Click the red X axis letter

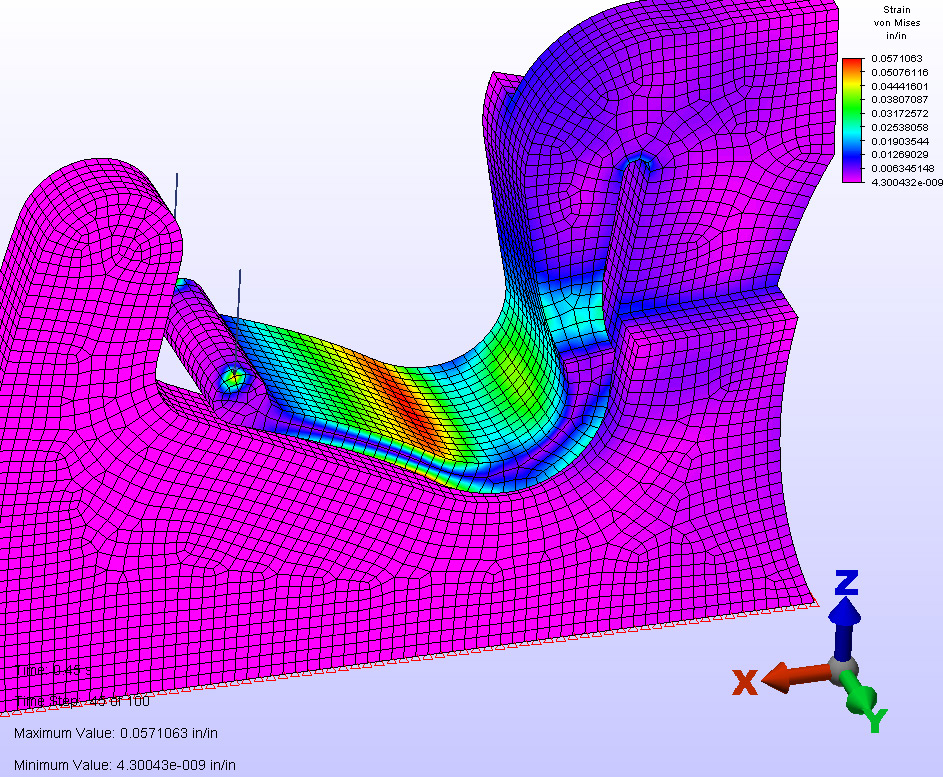(744, 683)
